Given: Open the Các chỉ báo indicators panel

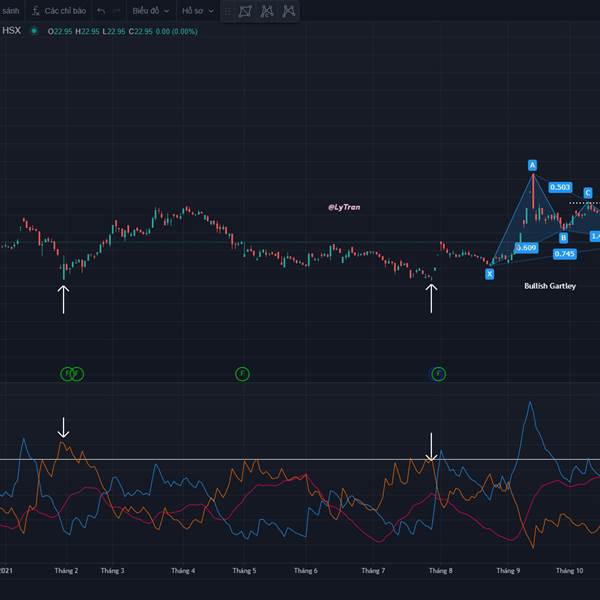Looking at the screenshot, I should click(x=58, y=11).
